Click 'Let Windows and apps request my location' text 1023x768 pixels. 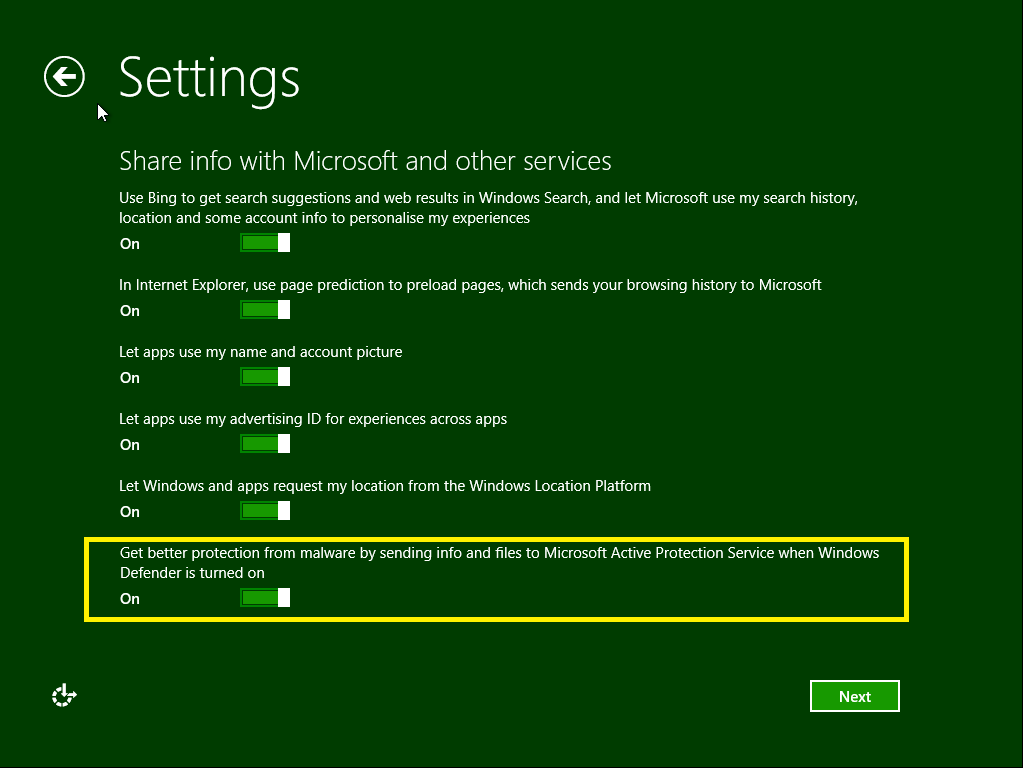coord(385,486)
